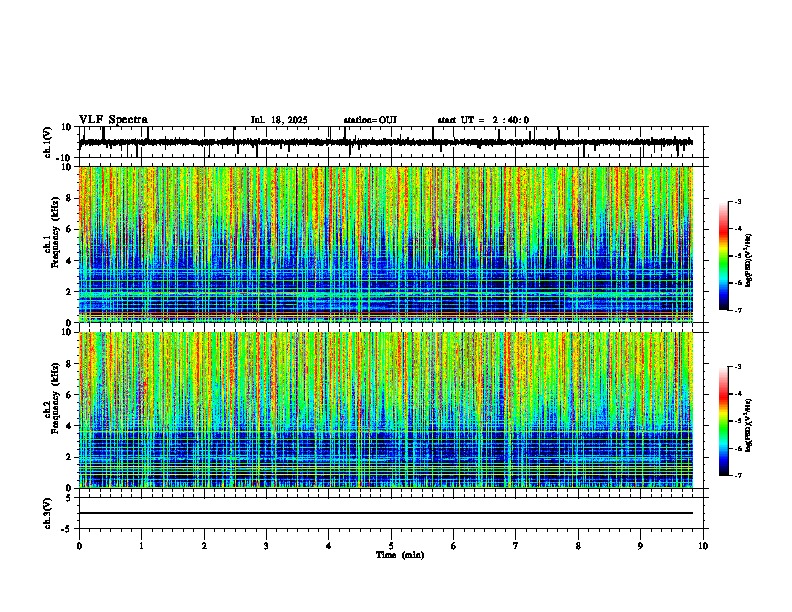
Task: Click the log(PSD) label beside ch.1 colorbar
Action: [749, 260]
